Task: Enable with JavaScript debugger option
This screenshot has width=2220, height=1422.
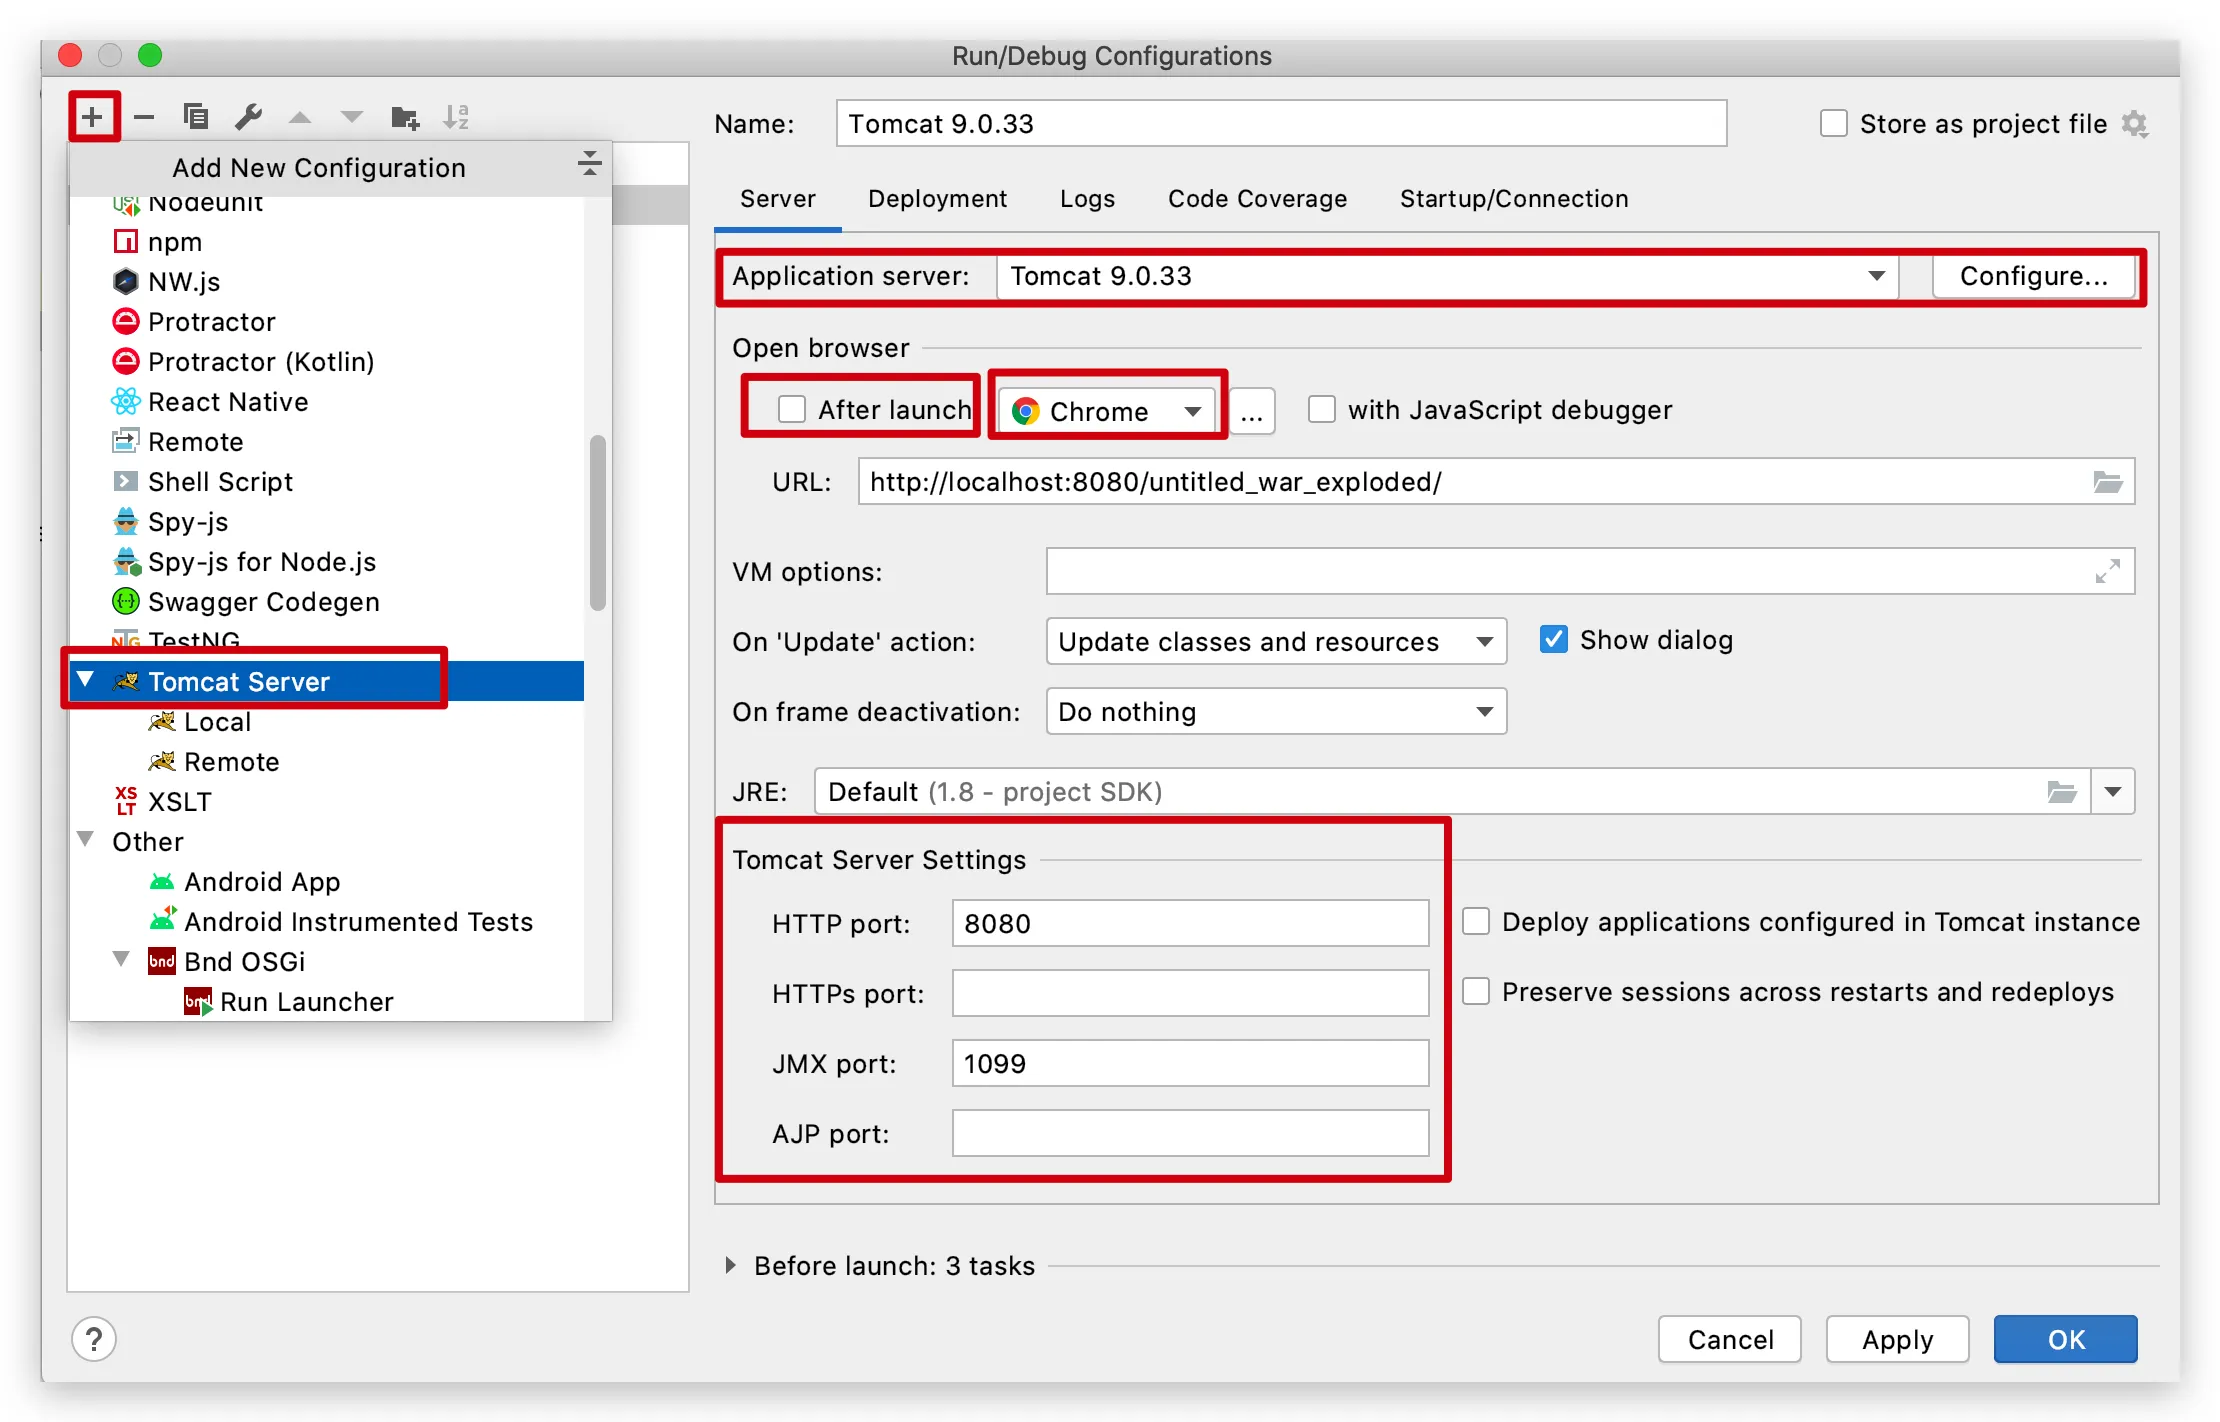Action: [1322, 409]
